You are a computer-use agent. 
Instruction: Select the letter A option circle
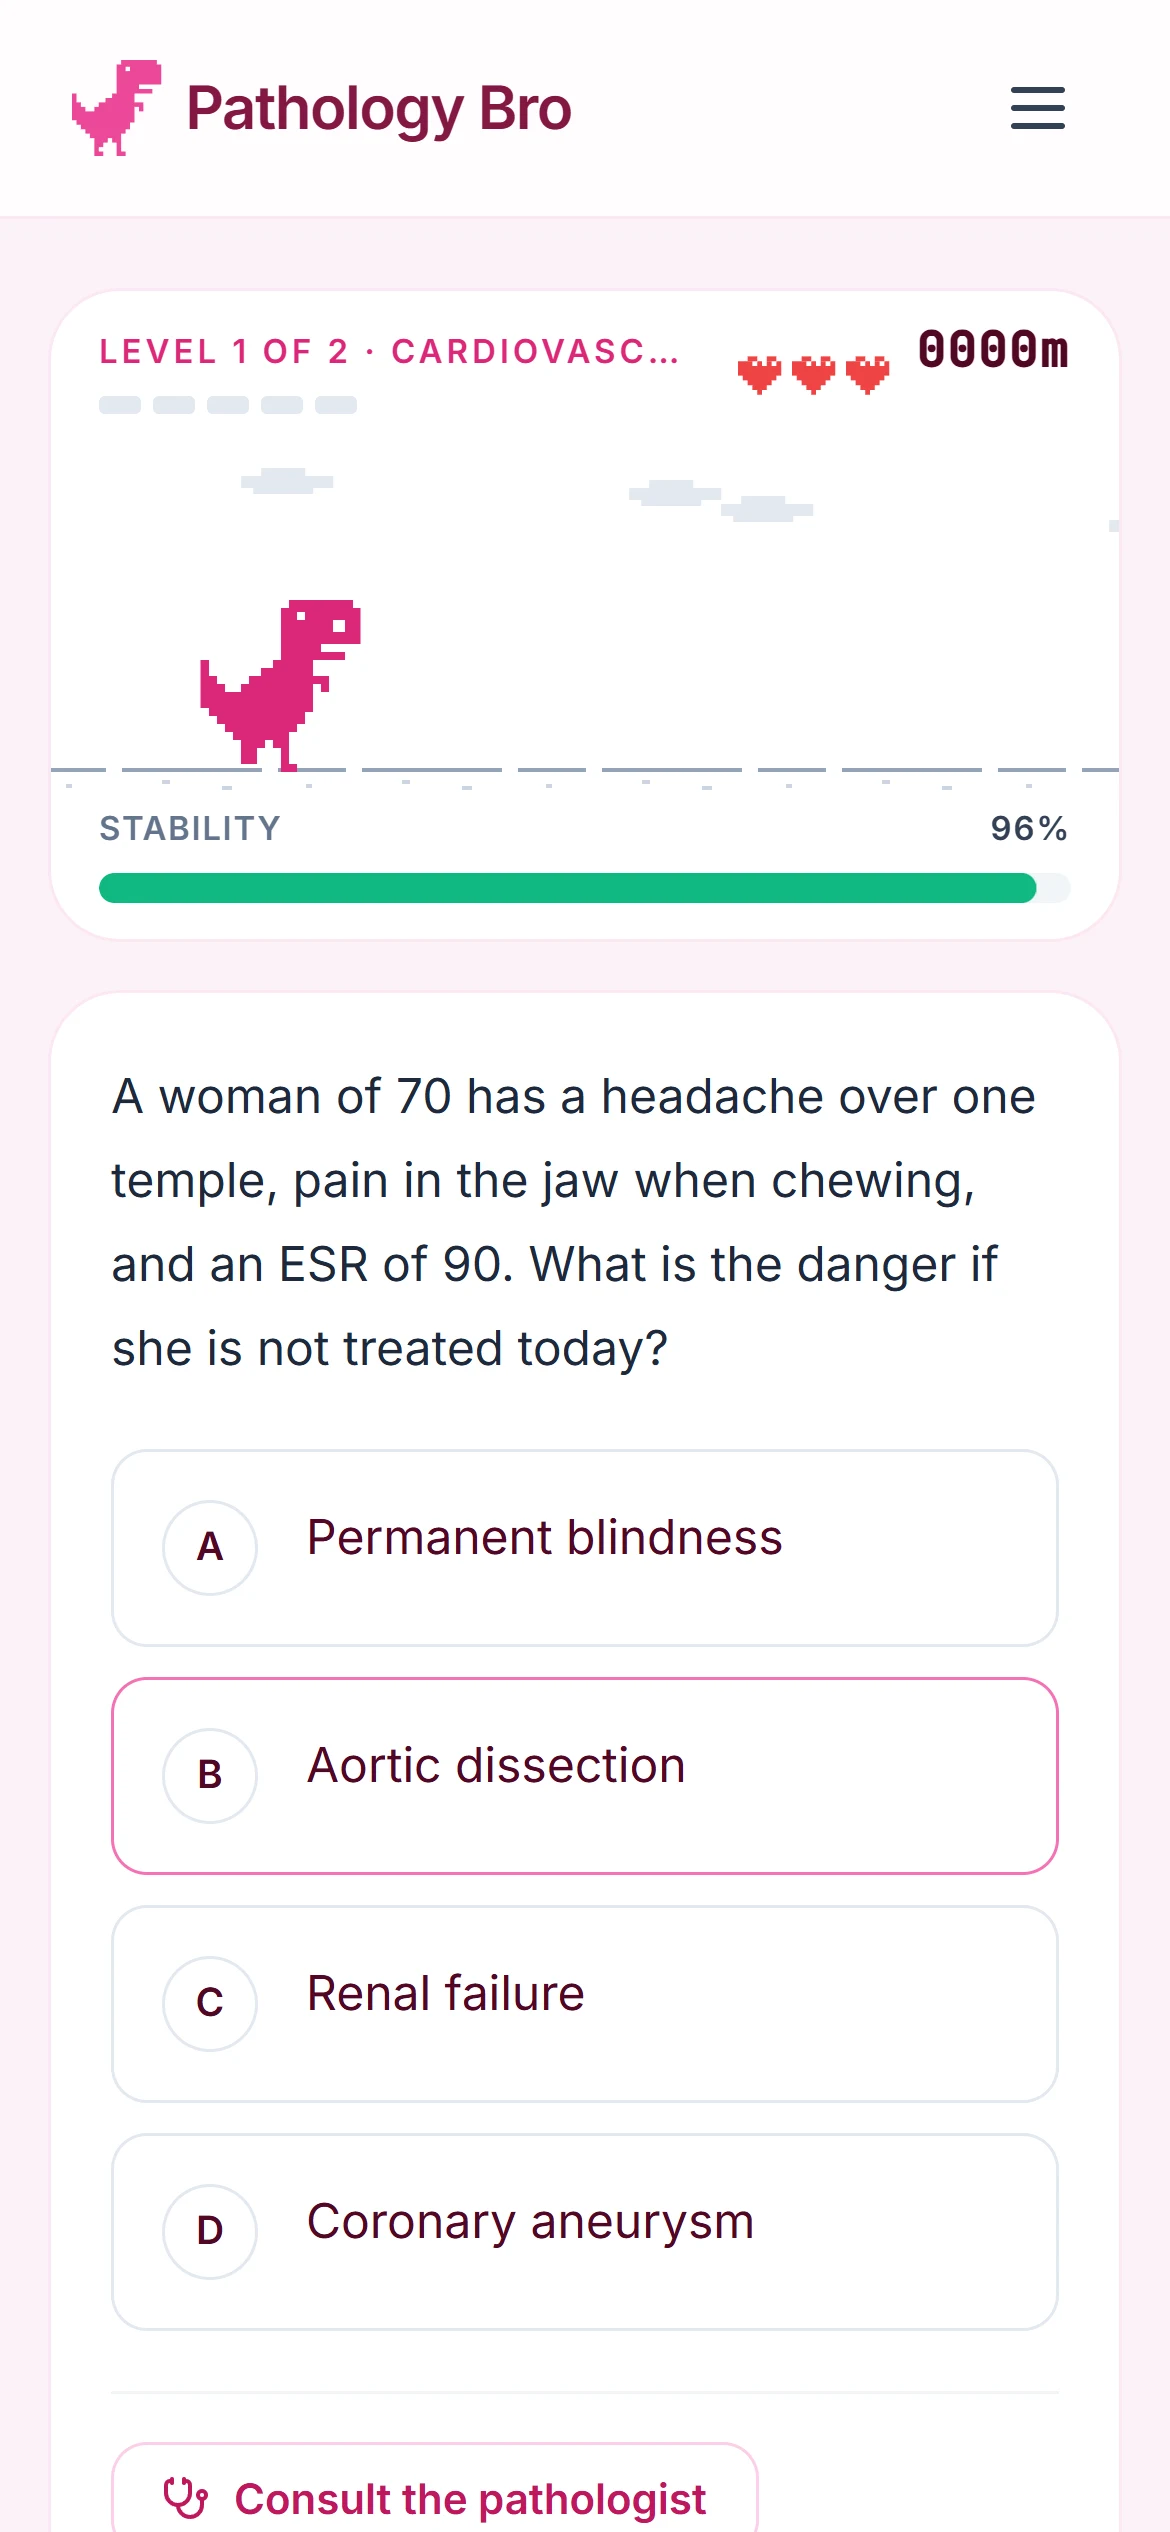[x=210, y=1547]
